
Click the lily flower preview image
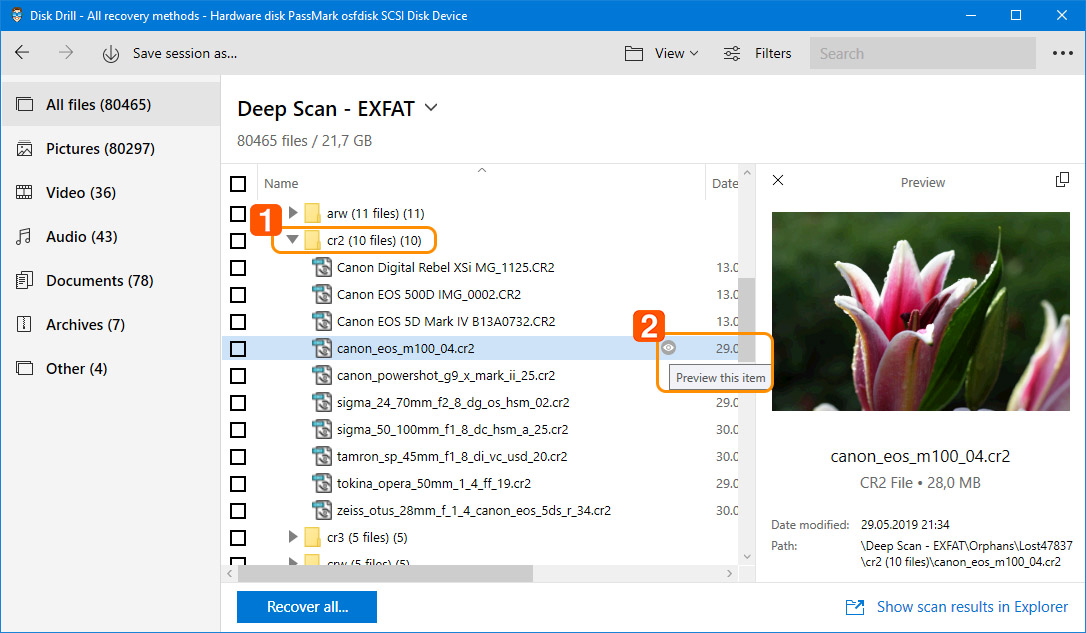point(920,312)
